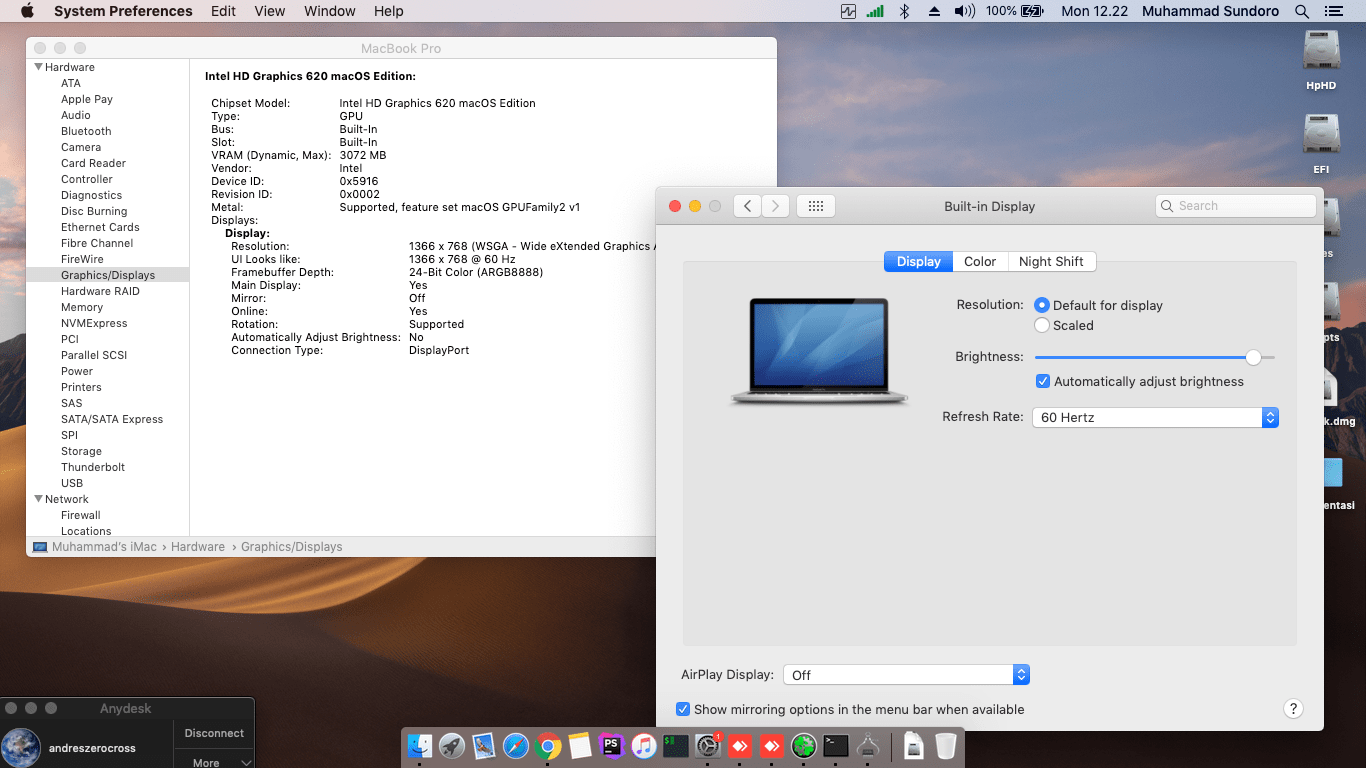Viewport: 1366px width, 768px height.
Task: Open PhpStorm from the Dock
Action: coord(611,745)
